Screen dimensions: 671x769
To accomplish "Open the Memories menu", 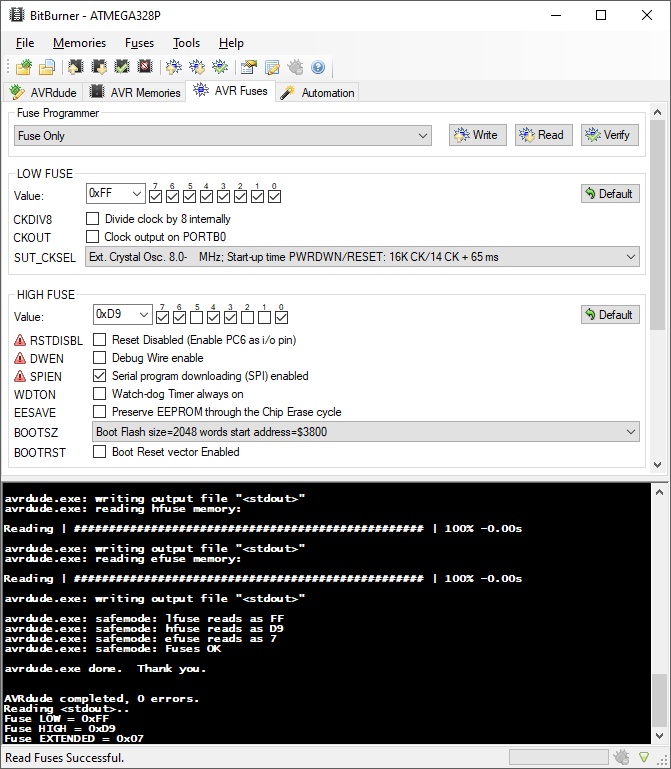I will tap(79, 43).
